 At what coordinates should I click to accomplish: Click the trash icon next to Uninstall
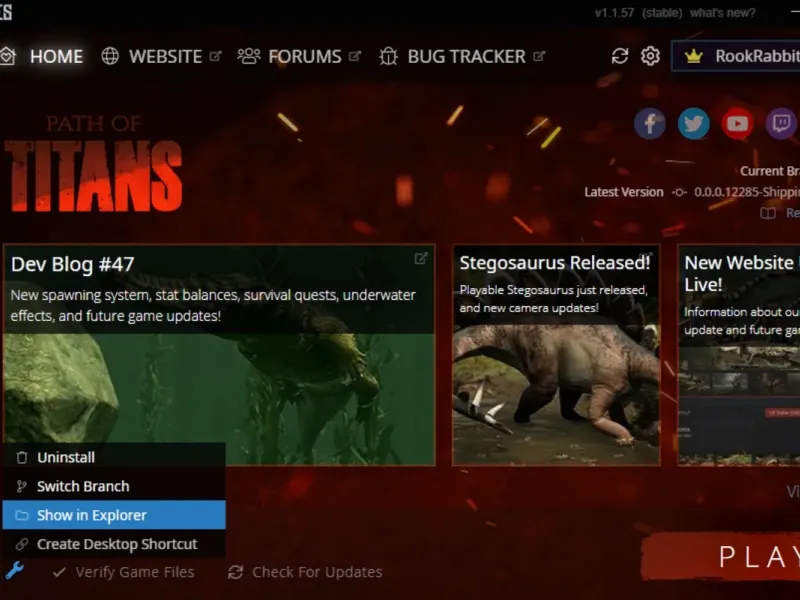(x=21, y=457)
